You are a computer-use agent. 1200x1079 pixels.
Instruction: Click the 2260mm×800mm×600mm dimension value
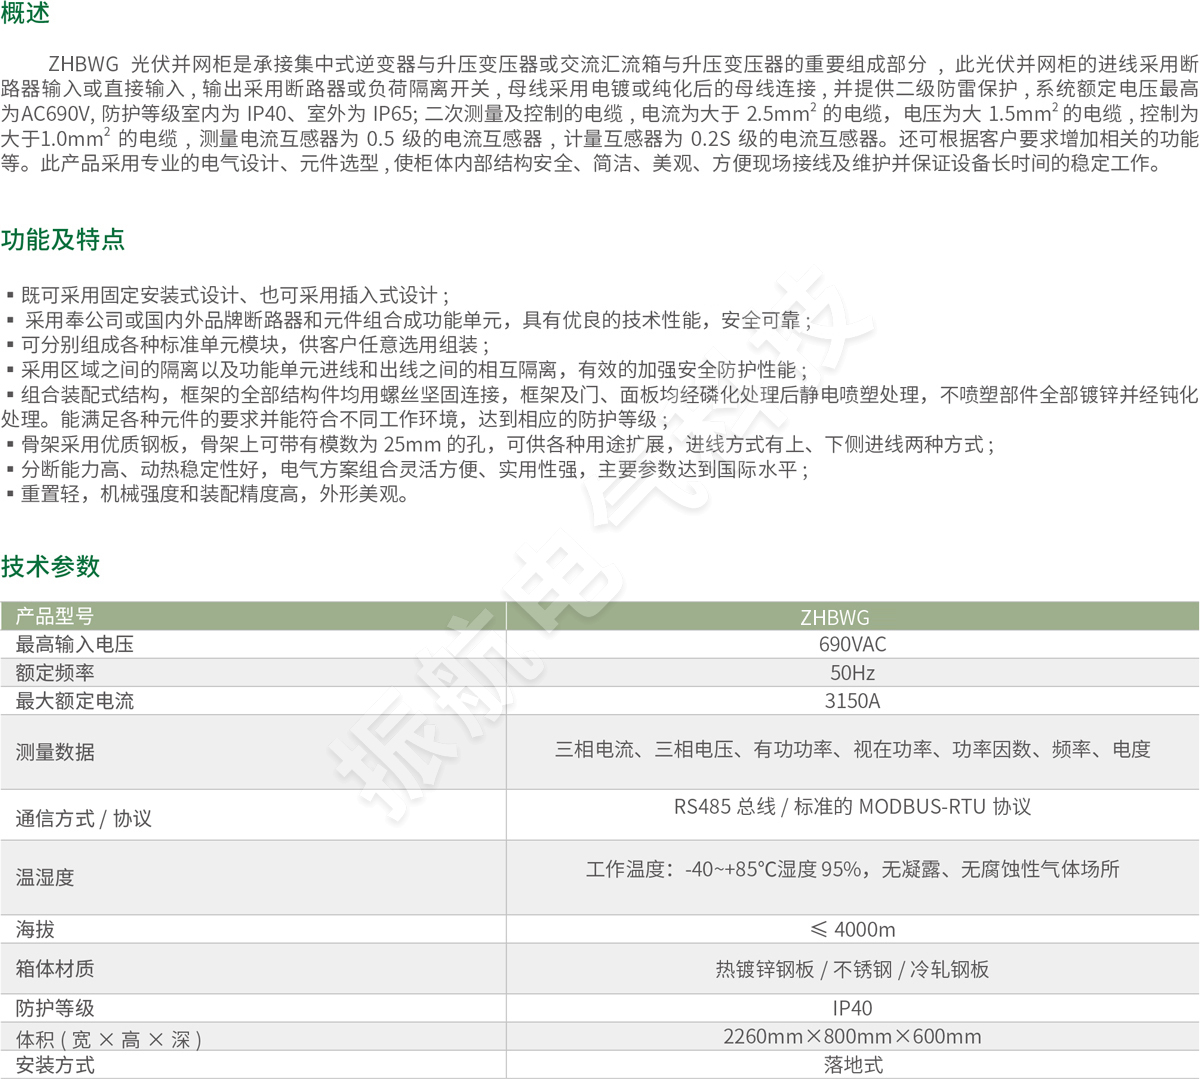852,1036
